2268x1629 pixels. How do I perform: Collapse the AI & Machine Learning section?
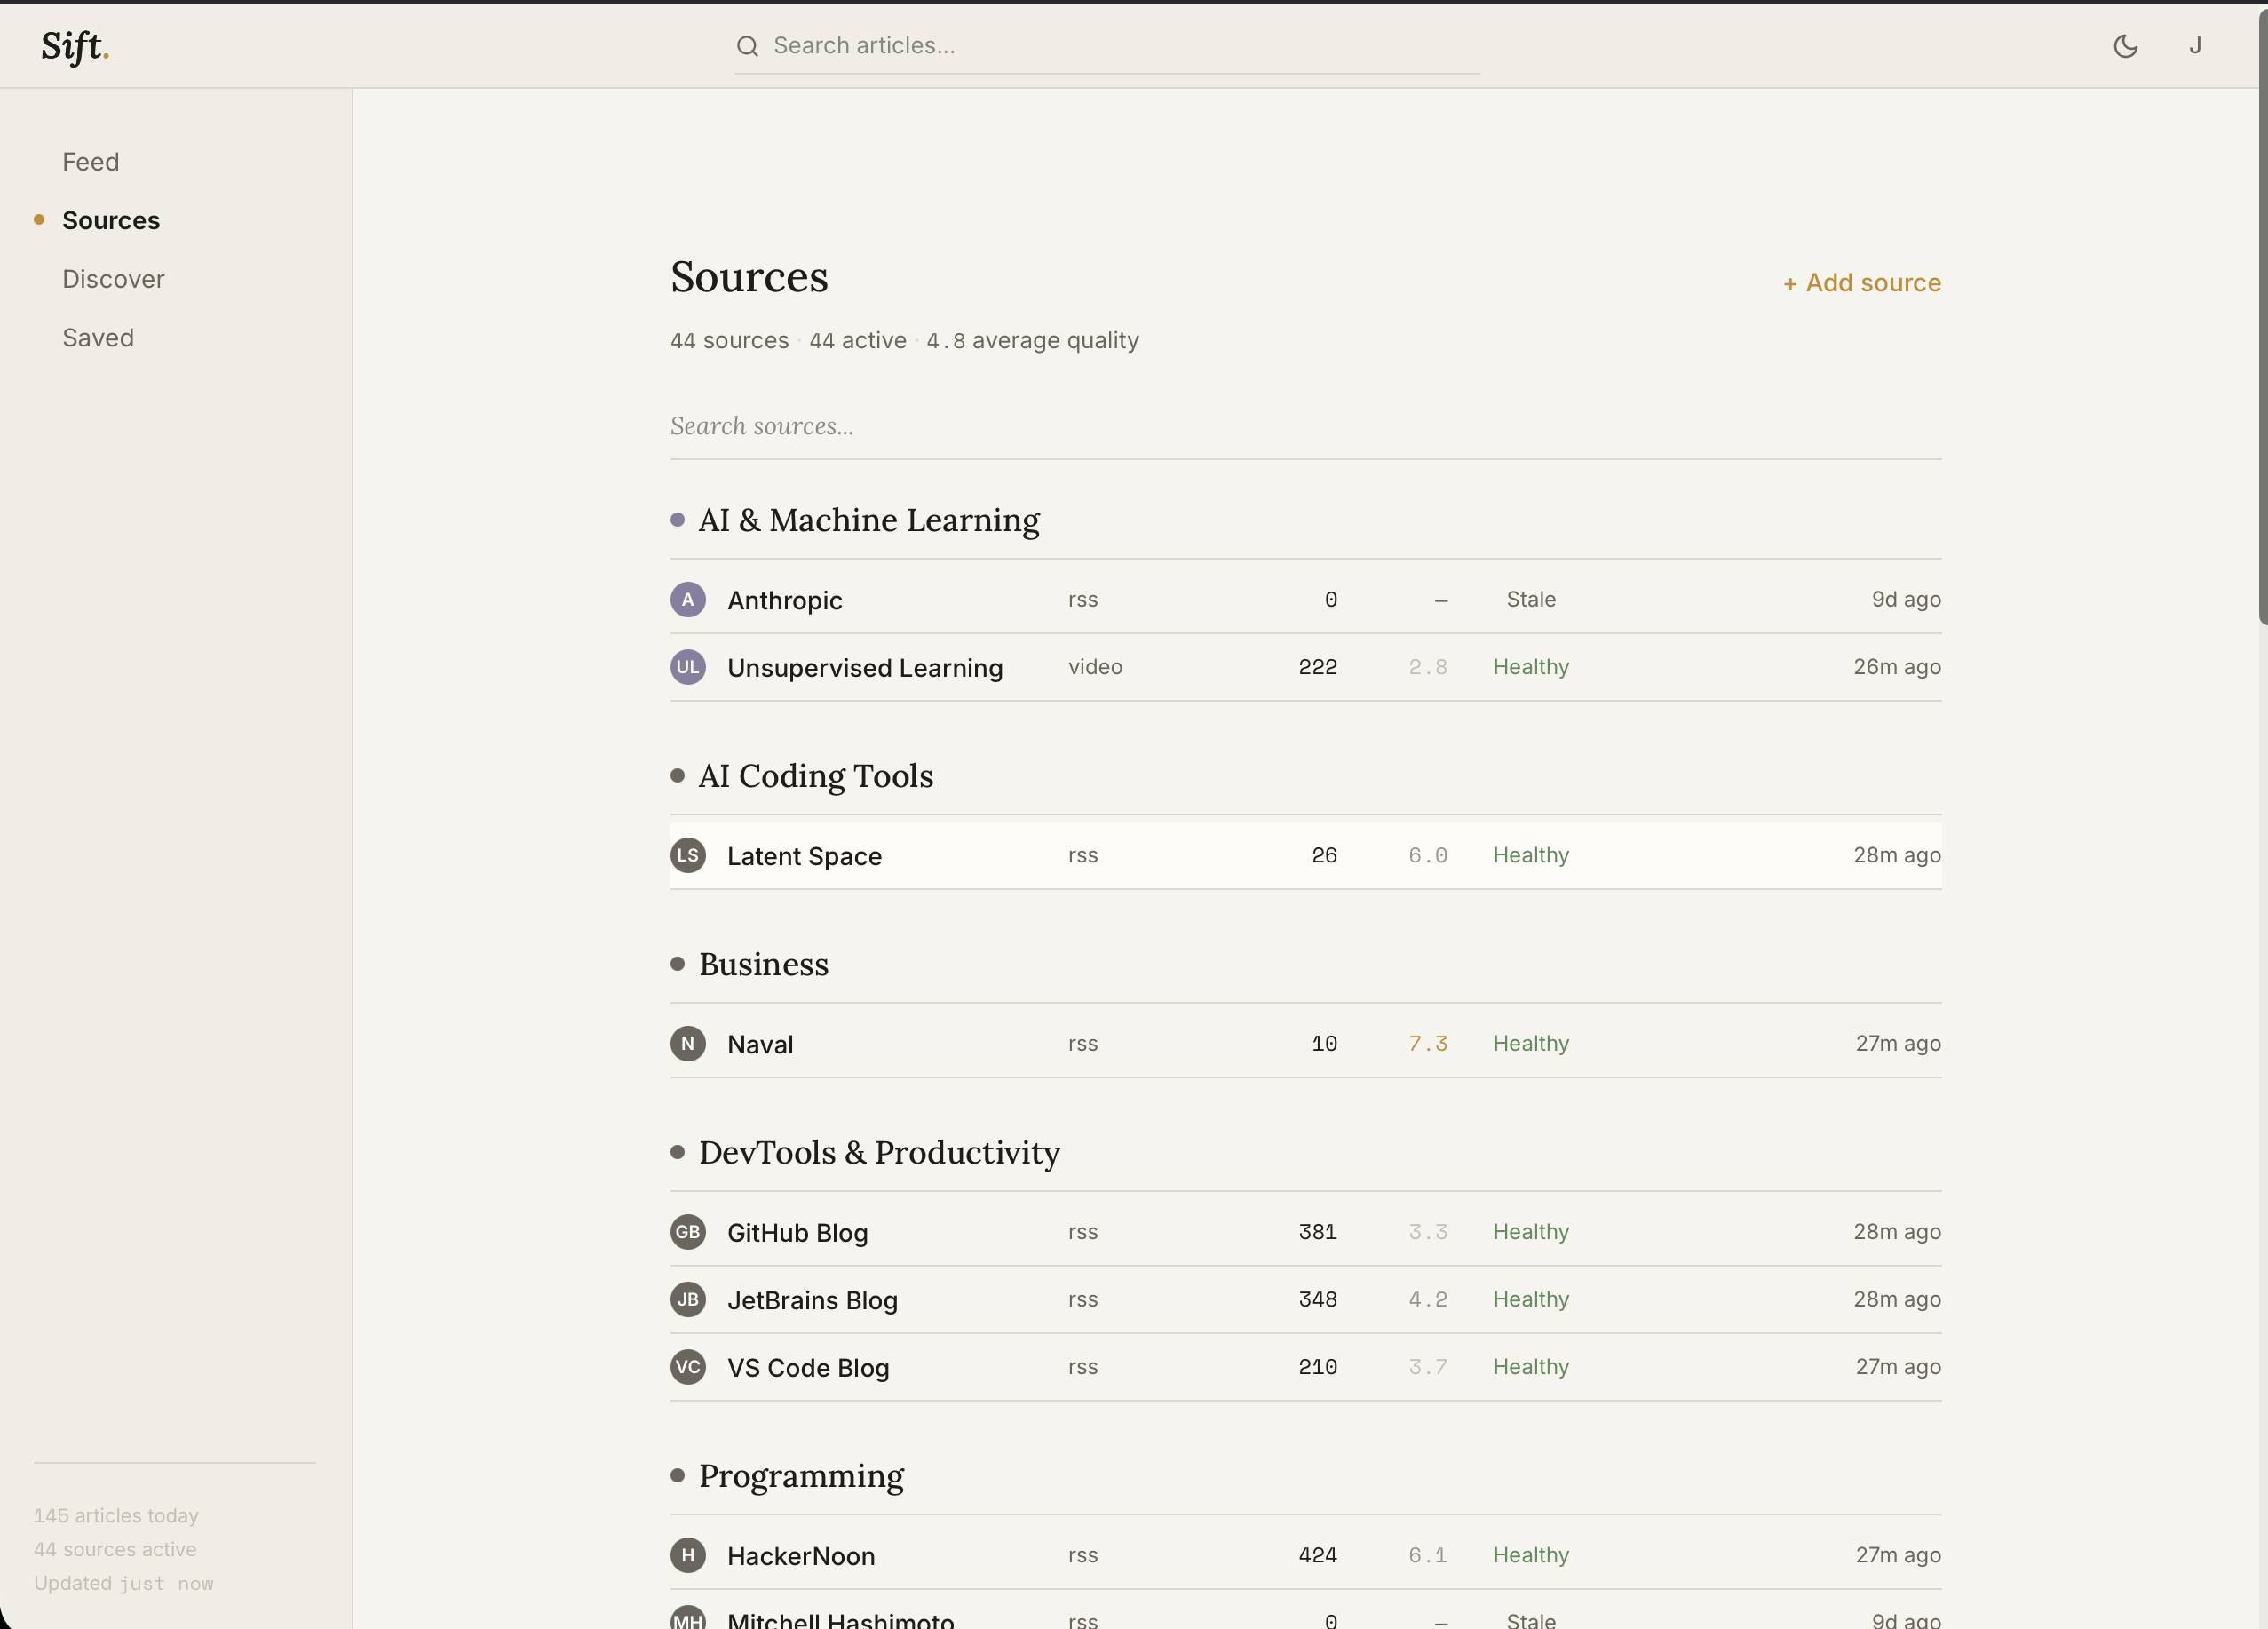point(867,520)
